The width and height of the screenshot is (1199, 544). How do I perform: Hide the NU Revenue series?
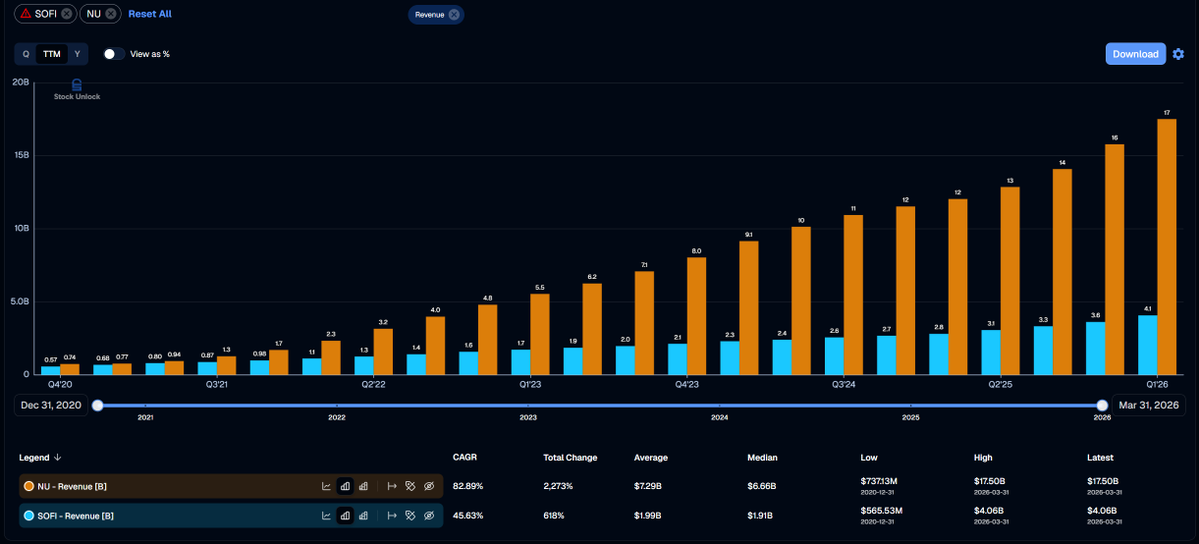(x=429, y=486)
